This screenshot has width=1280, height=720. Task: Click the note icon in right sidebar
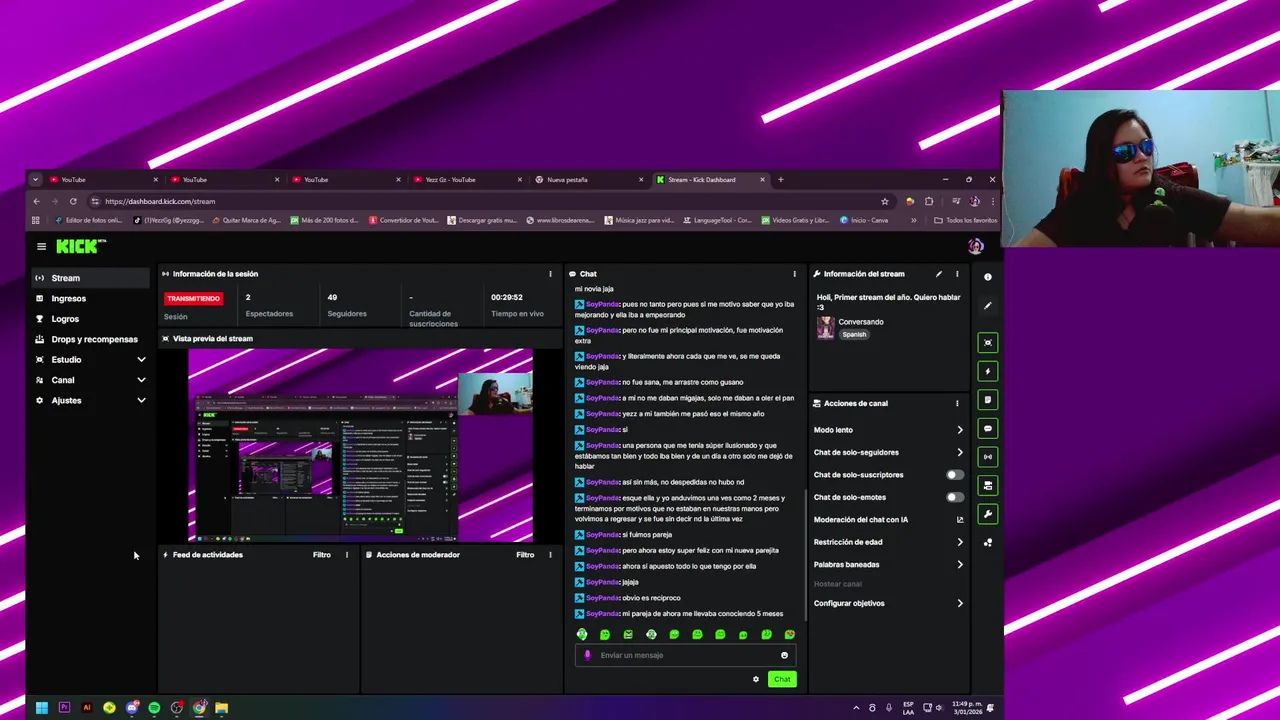(988, 400)
